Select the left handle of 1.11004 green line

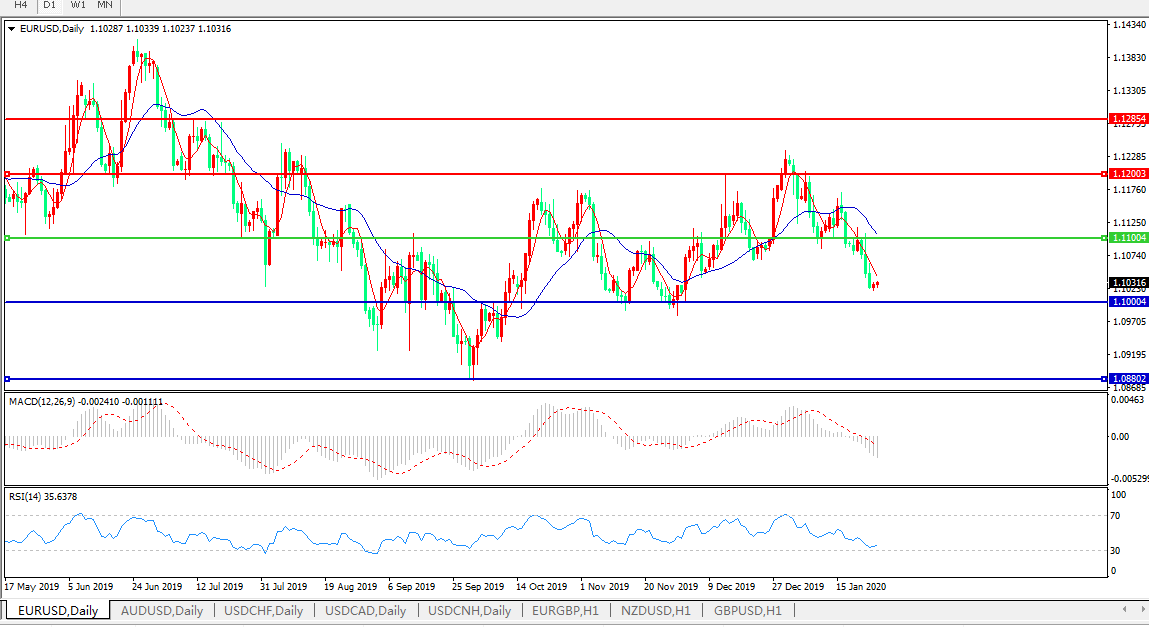(7, 238)
